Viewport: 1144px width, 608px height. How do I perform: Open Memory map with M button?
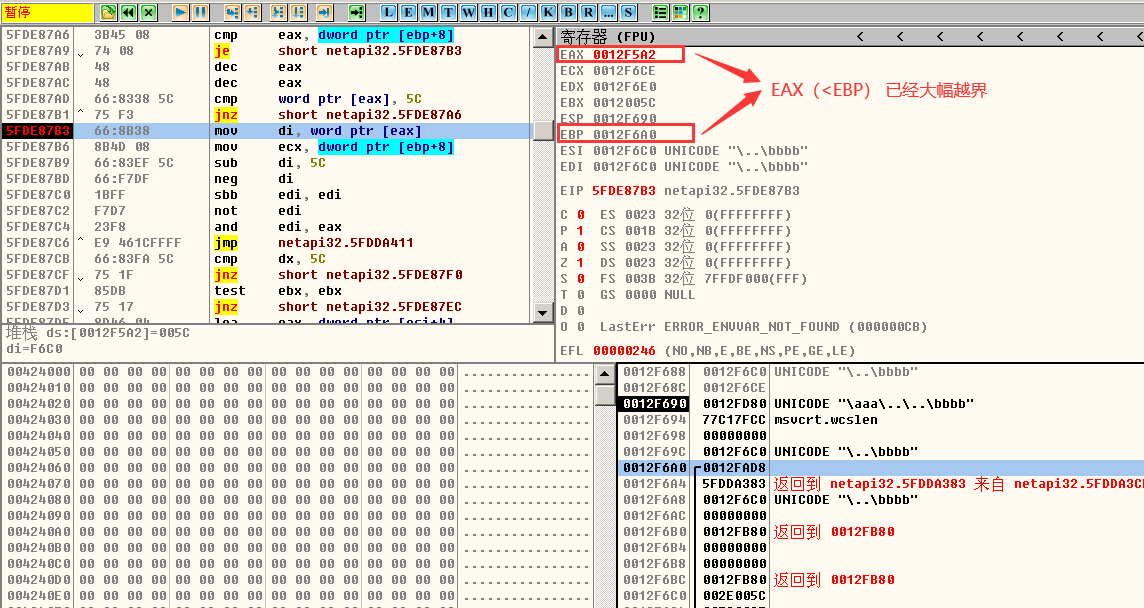pyautogui.click(x=428, y=12)
